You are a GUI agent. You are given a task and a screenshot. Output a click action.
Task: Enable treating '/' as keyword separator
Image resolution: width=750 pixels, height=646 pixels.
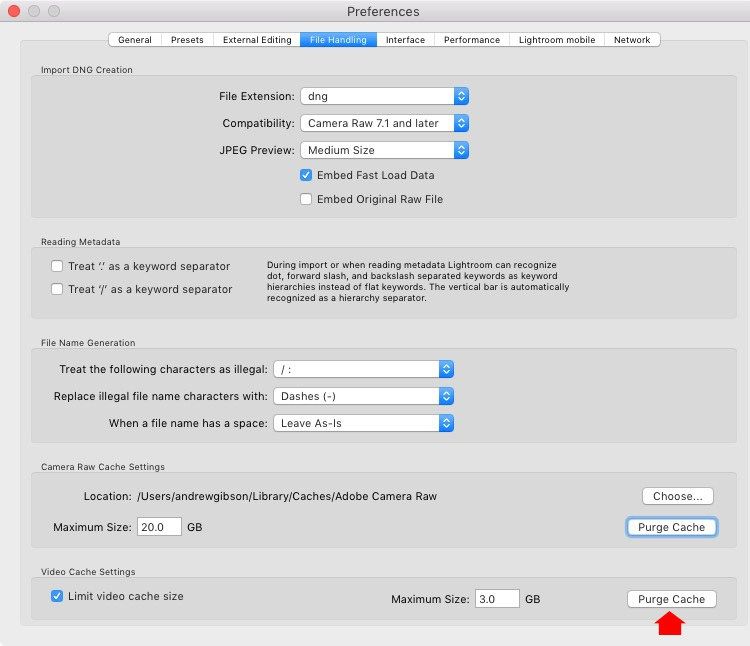pyautogui.click(x=57, y=289)
